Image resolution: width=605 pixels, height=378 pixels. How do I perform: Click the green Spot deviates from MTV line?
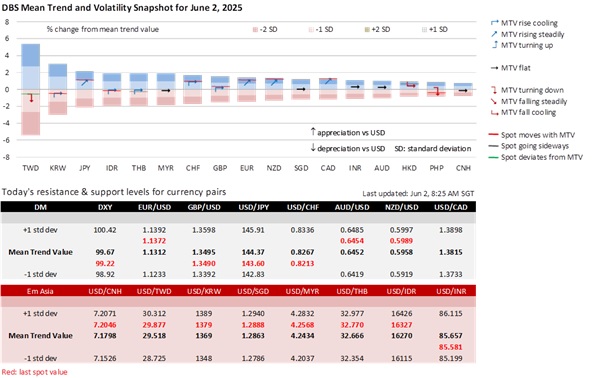(493, 157)
